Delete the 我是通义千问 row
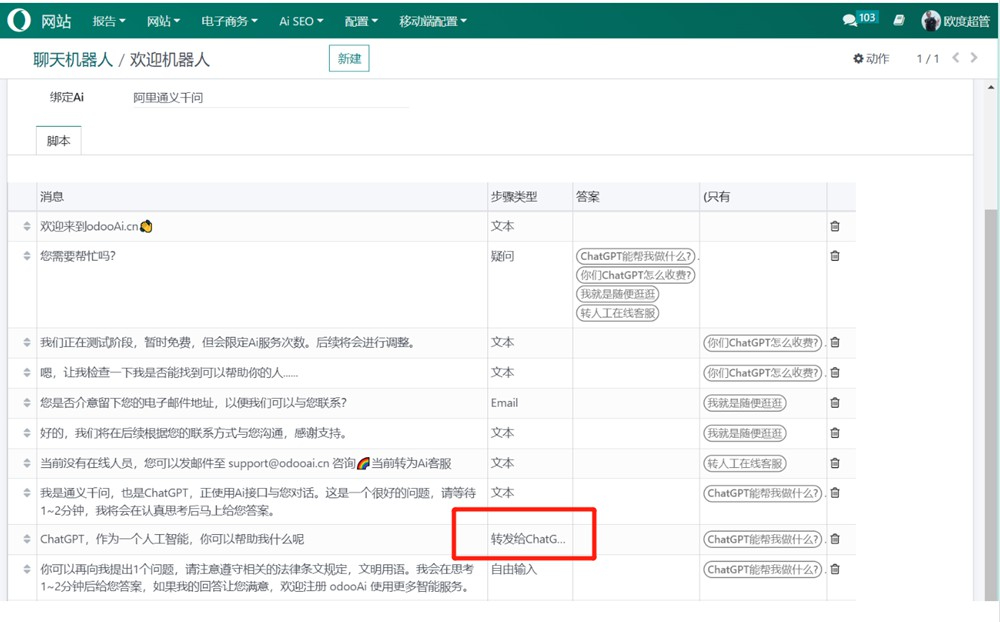The width and height of the screenshot is (1000, 622). [835, 492]
